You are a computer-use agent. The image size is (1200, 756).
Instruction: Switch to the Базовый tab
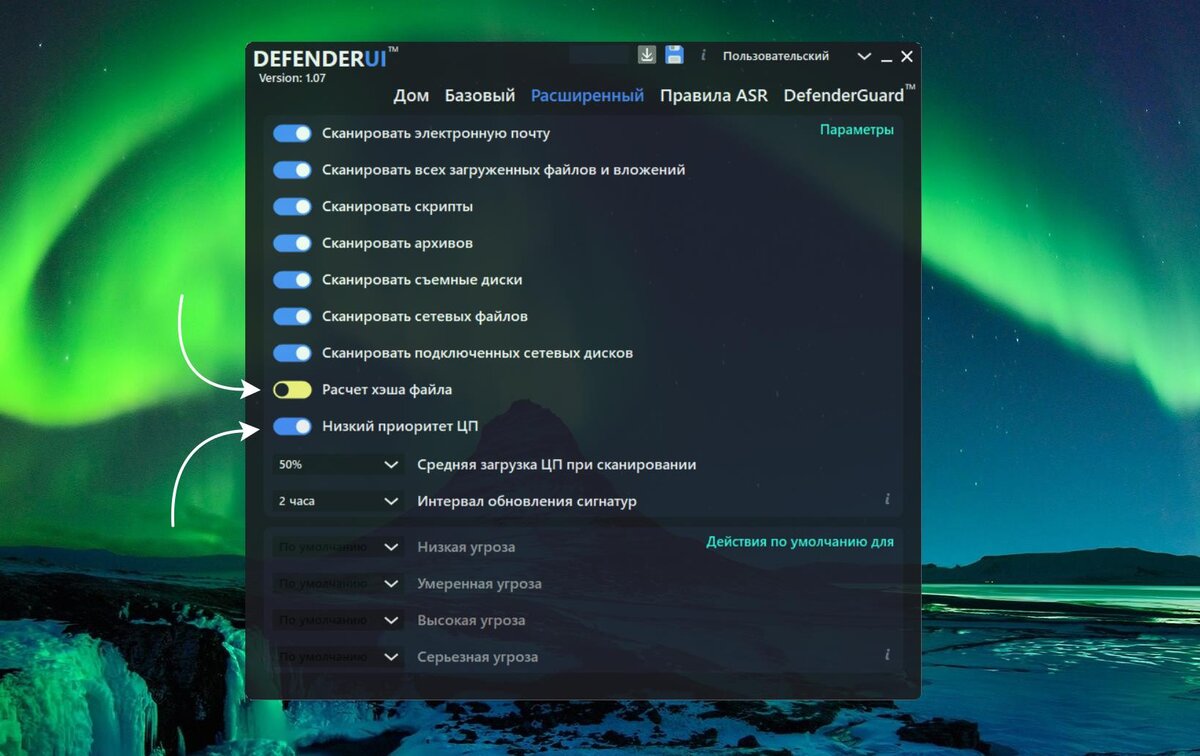click(x=480, y=96)
